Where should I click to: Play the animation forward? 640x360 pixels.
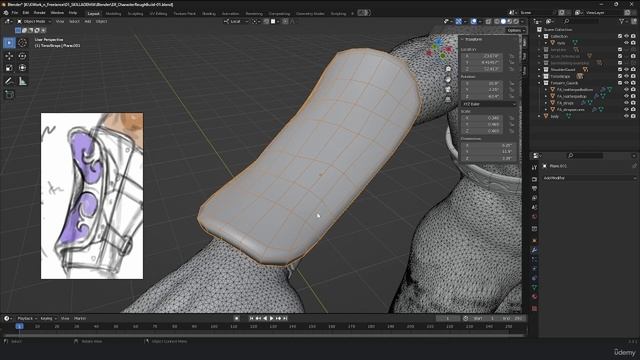272,318
